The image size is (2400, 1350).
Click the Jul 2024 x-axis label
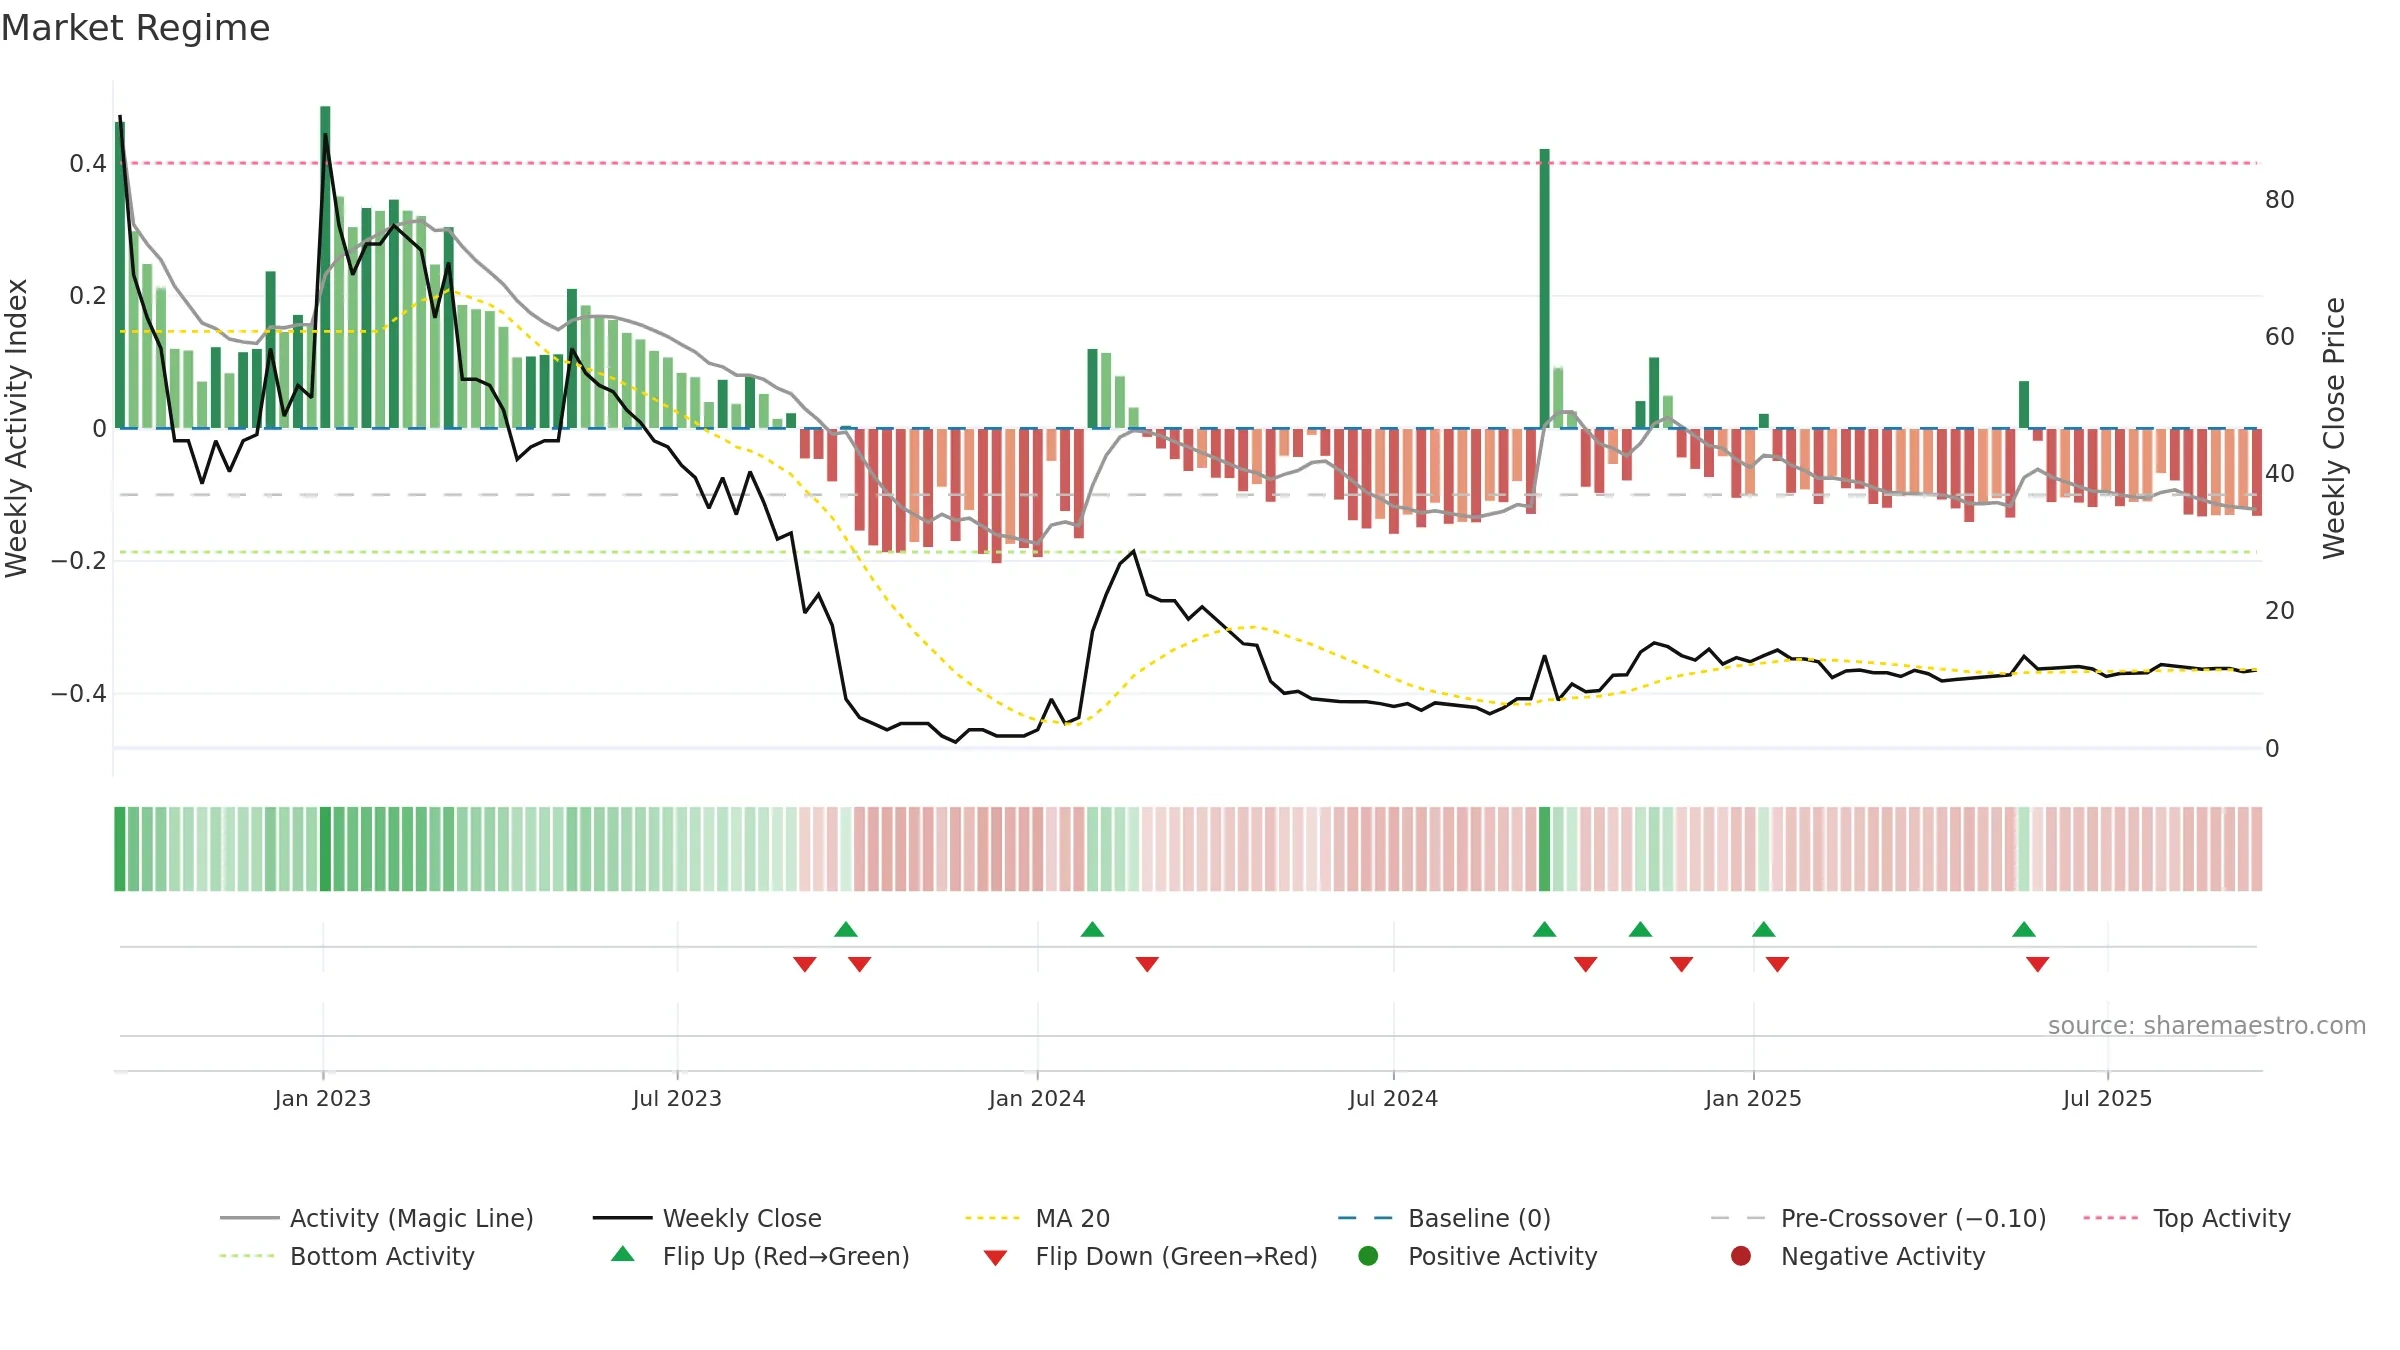1393,1099
